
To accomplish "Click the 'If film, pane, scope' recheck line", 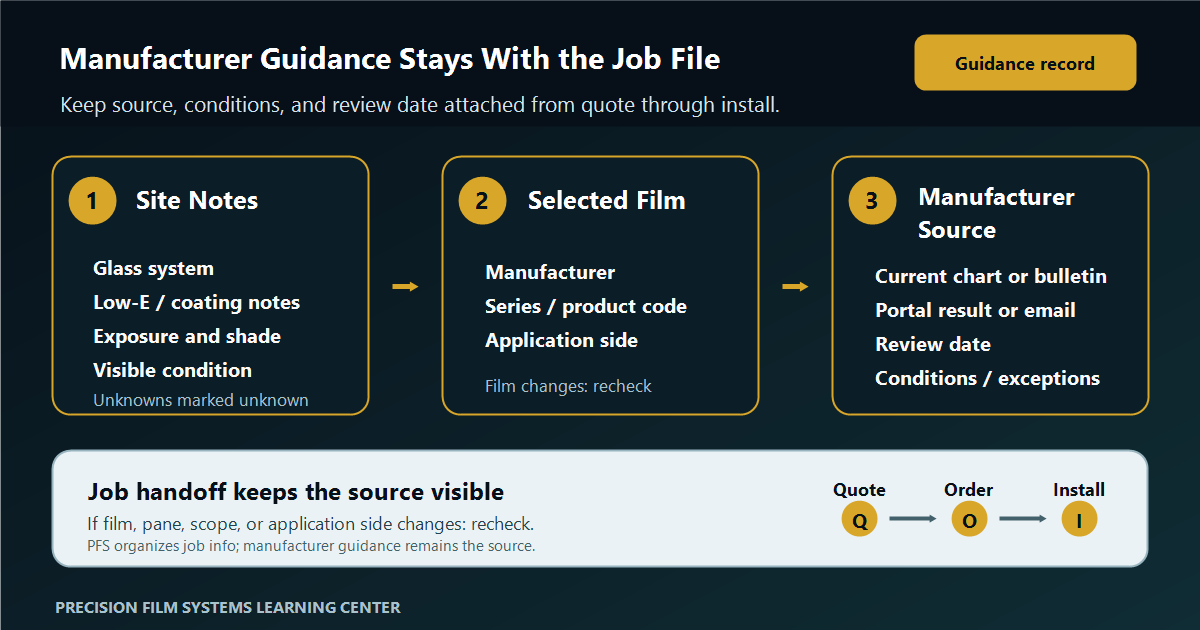I will [311, 524].
